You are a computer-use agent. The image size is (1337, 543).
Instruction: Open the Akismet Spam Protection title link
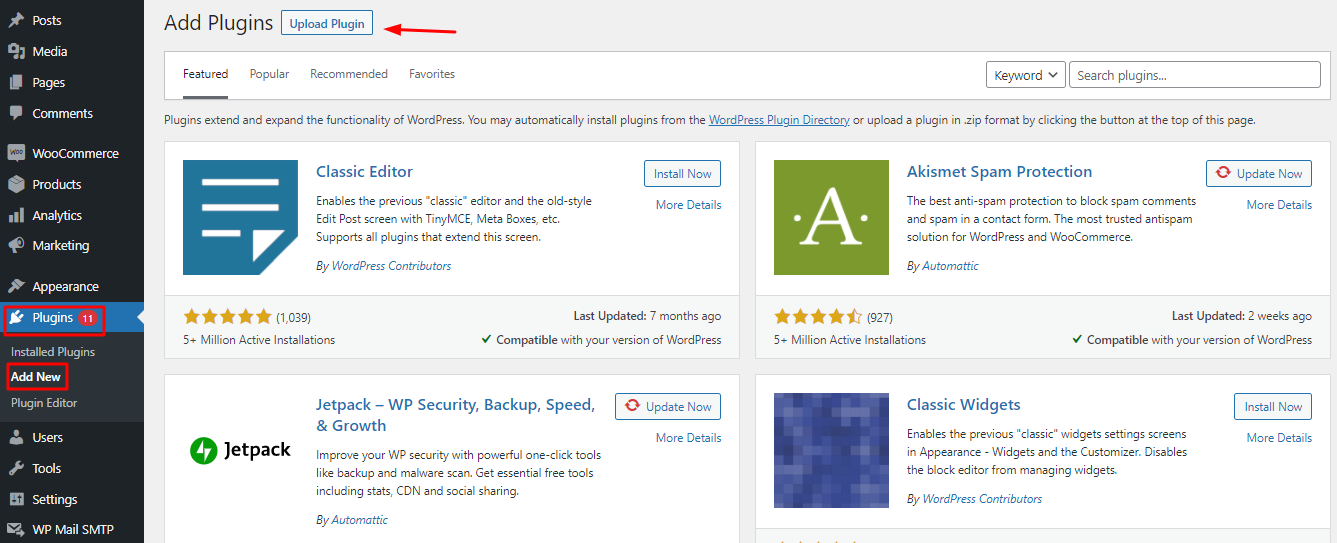999,171
